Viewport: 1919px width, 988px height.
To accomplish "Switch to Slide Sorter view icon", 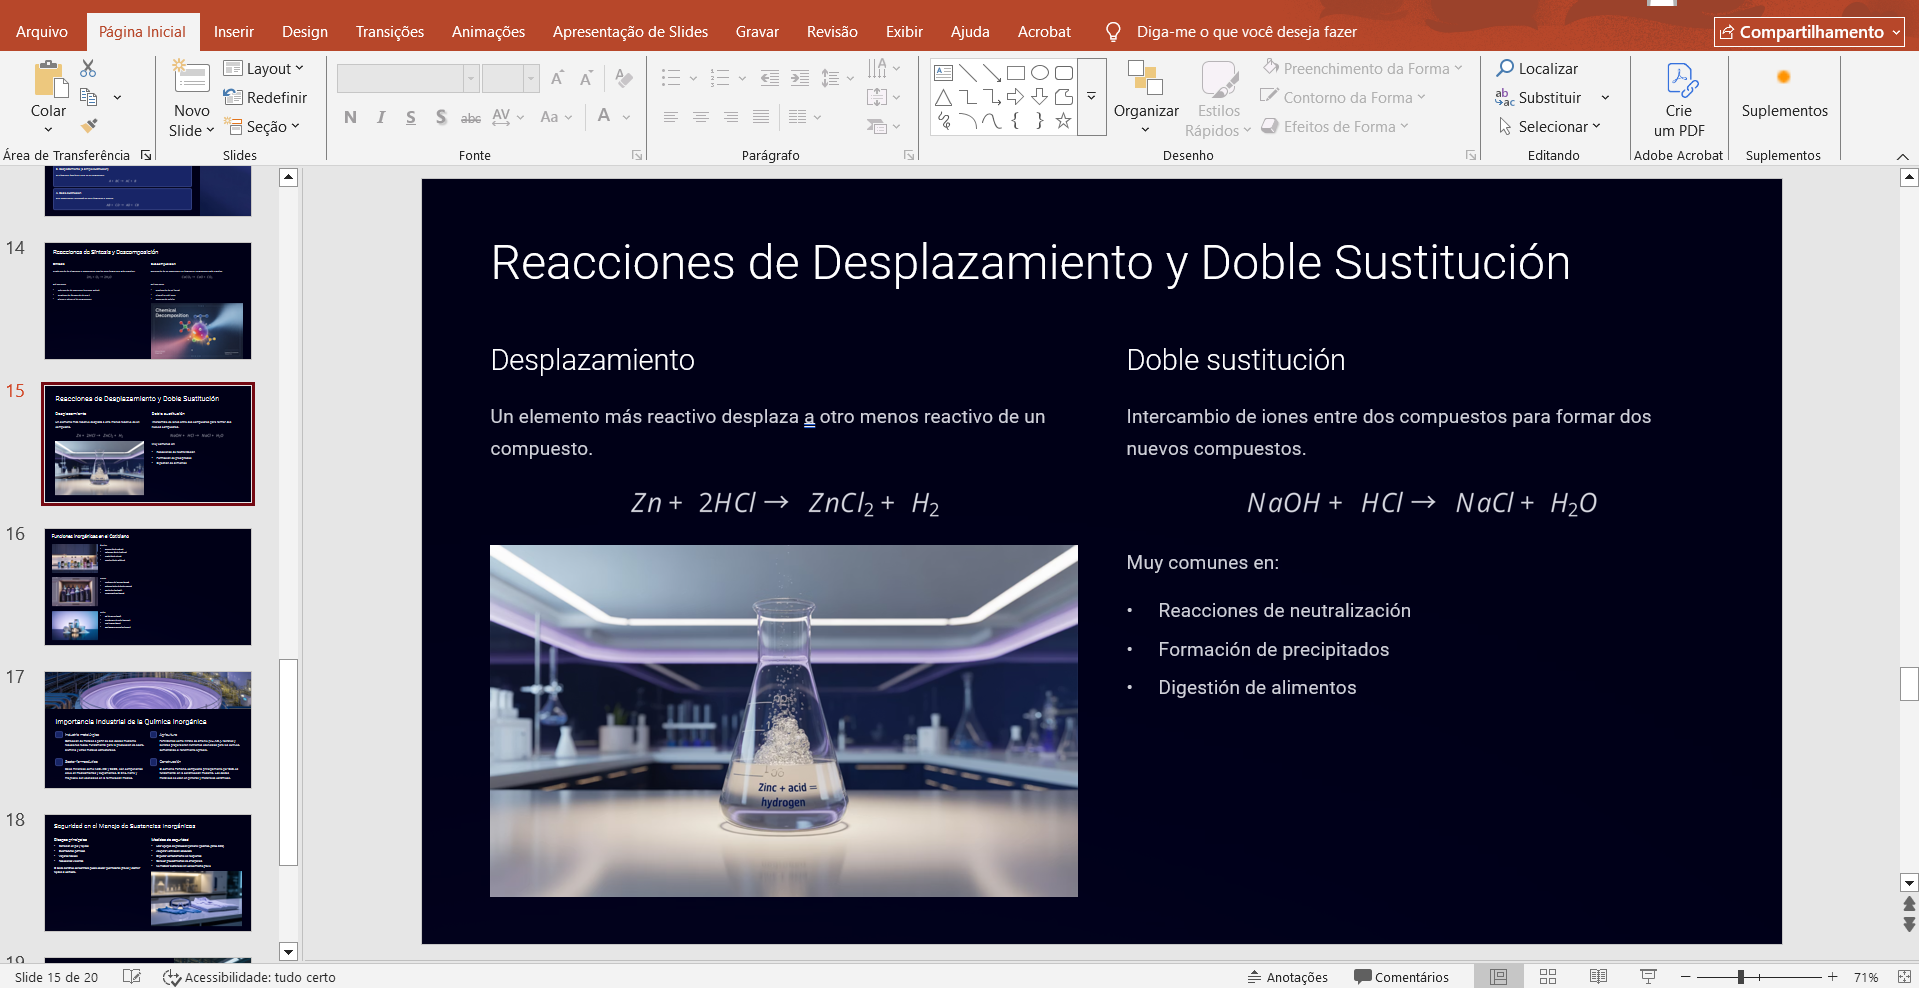I will (x=1548, y=977).
